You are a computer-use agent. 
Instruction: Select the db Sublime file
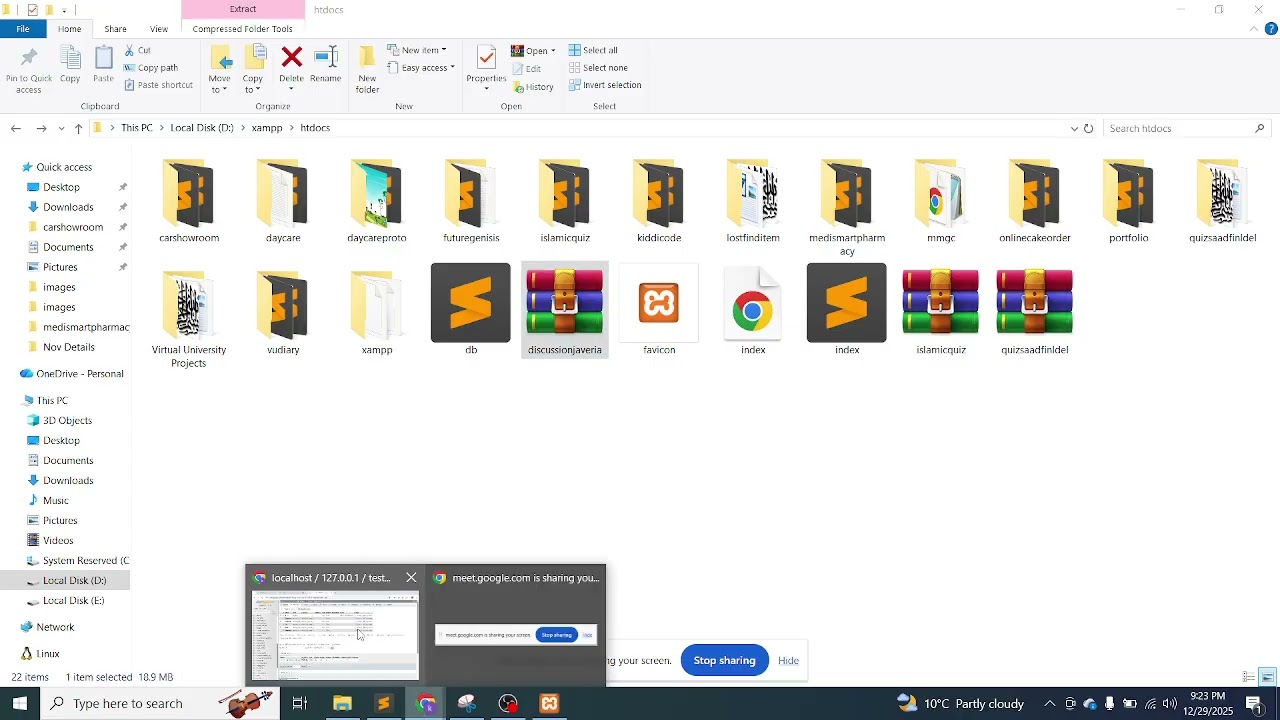[x=471, y=311]
